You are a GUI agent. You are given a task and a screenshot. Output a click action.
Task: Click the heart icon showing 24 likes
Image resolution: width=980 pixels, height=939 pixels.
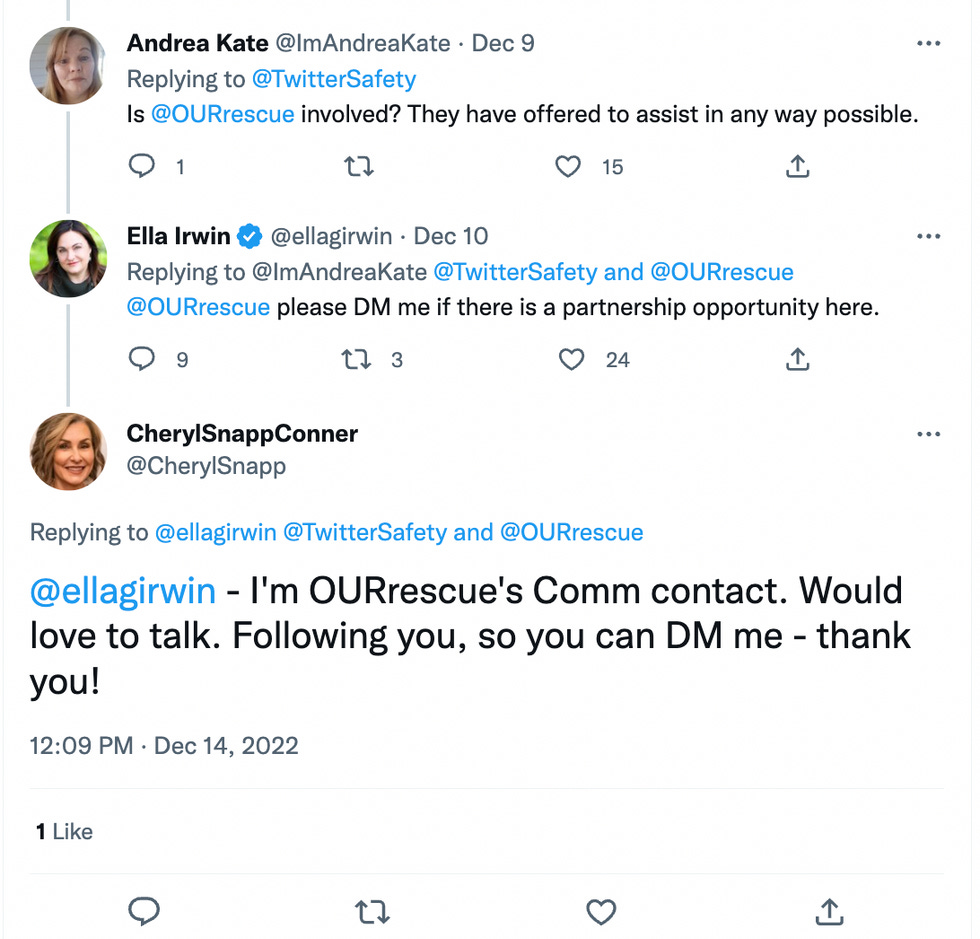pyautogui.click(x=571, y=359)
